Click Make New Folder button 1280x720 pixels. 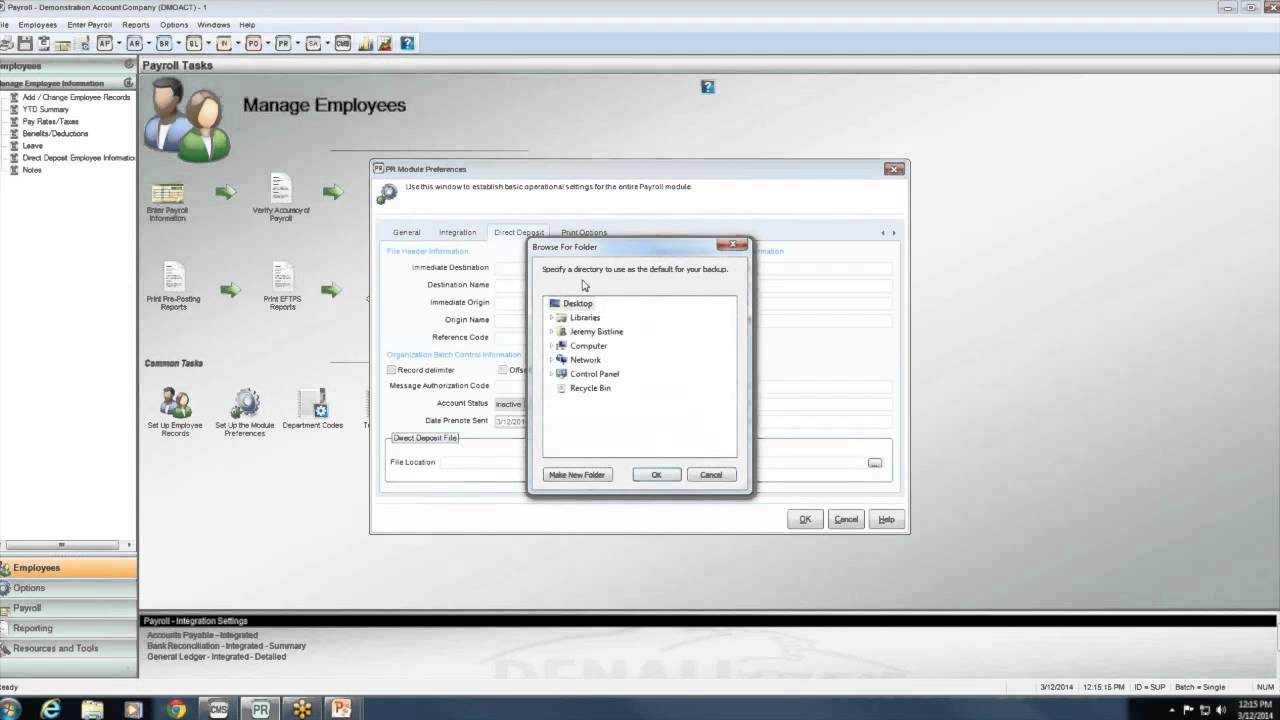tap(577, 475)
